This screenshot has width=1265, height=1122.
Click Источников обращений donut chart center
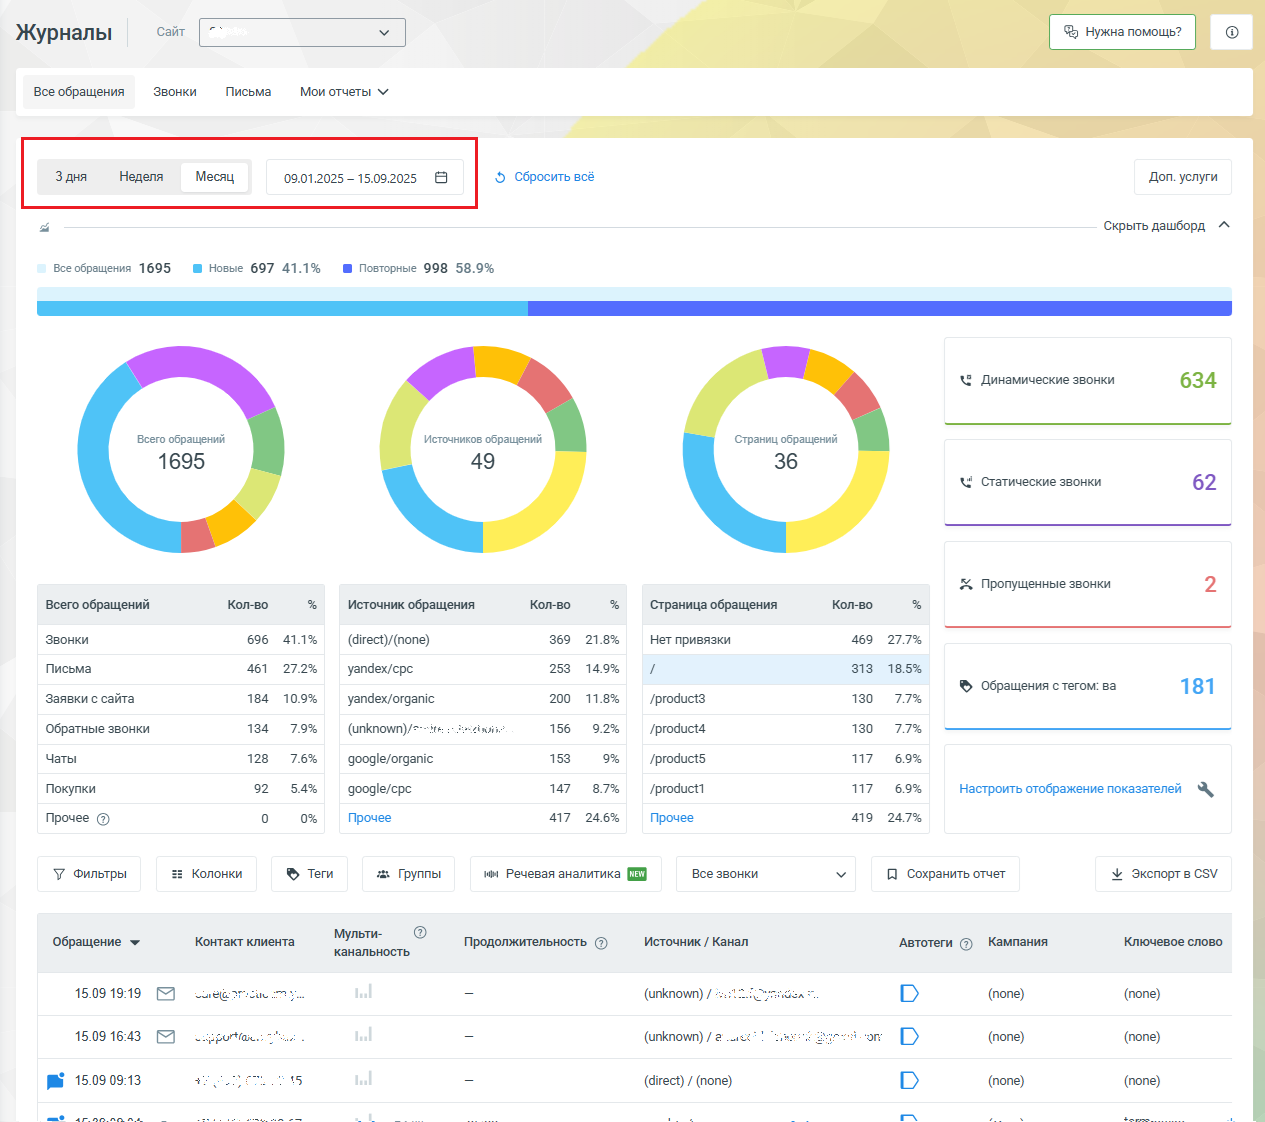click(483, 451)
